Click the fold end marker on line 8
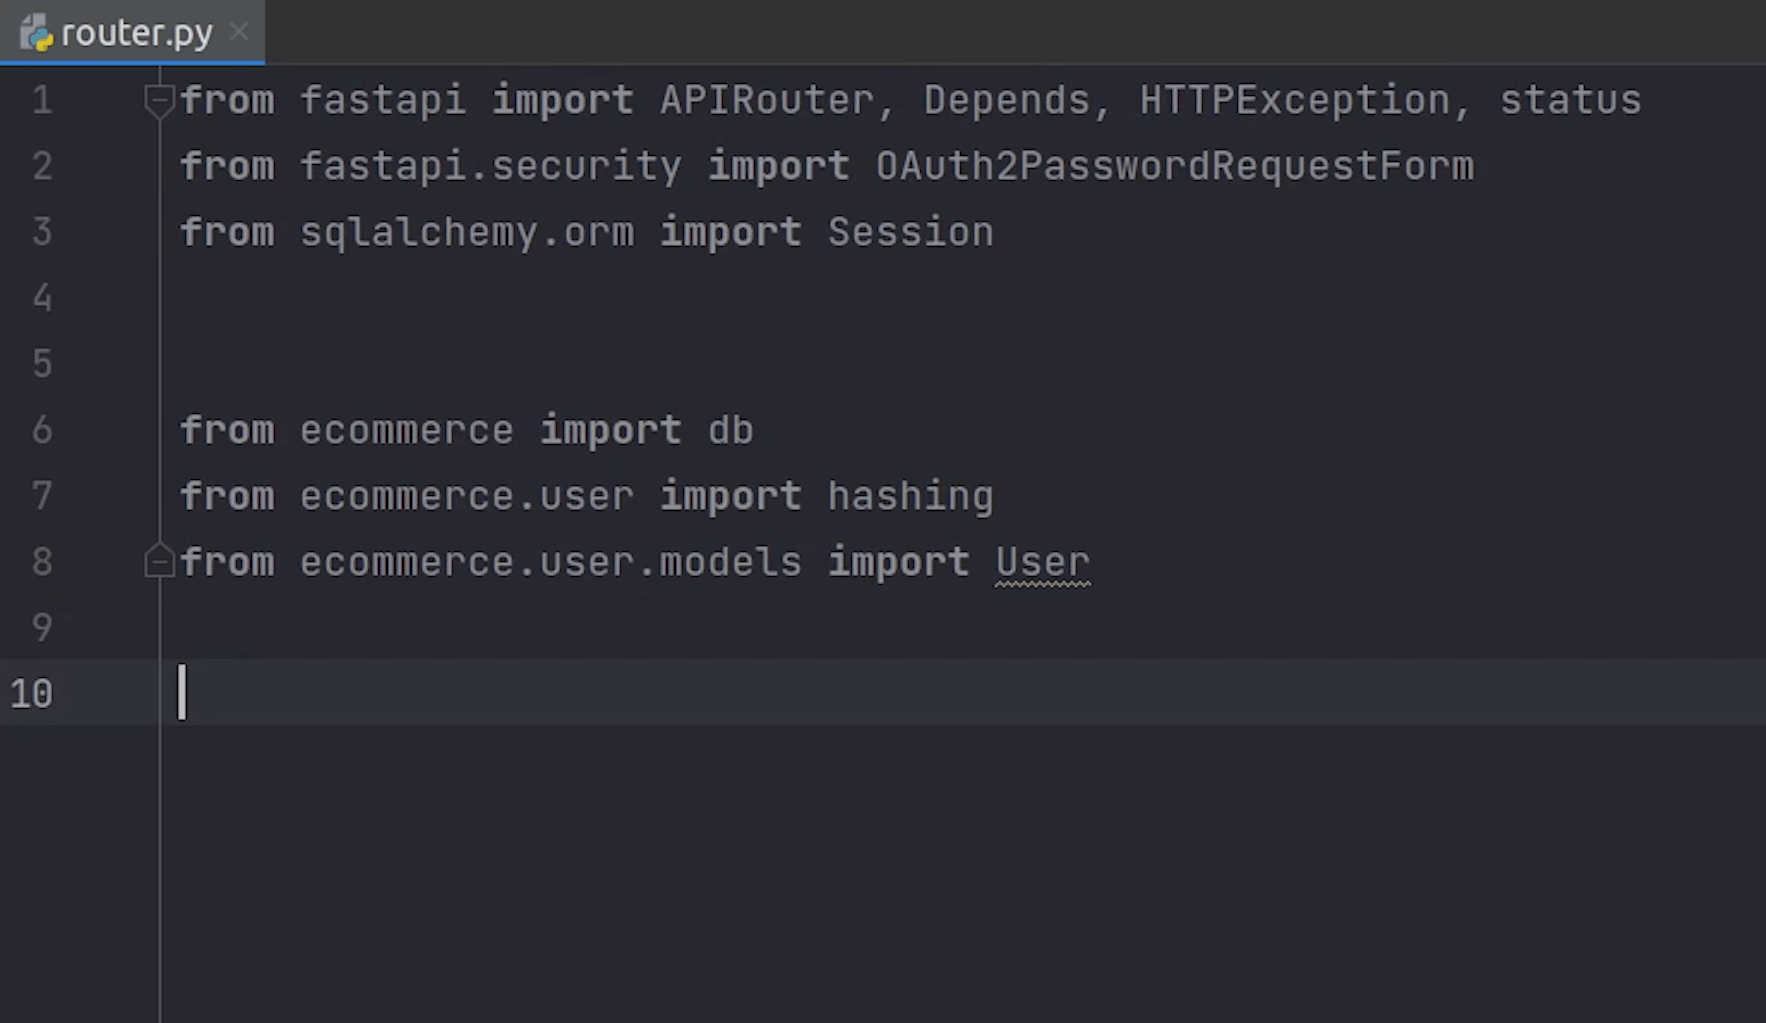Screen dimensions: 1766x1023 pos(159,562)
